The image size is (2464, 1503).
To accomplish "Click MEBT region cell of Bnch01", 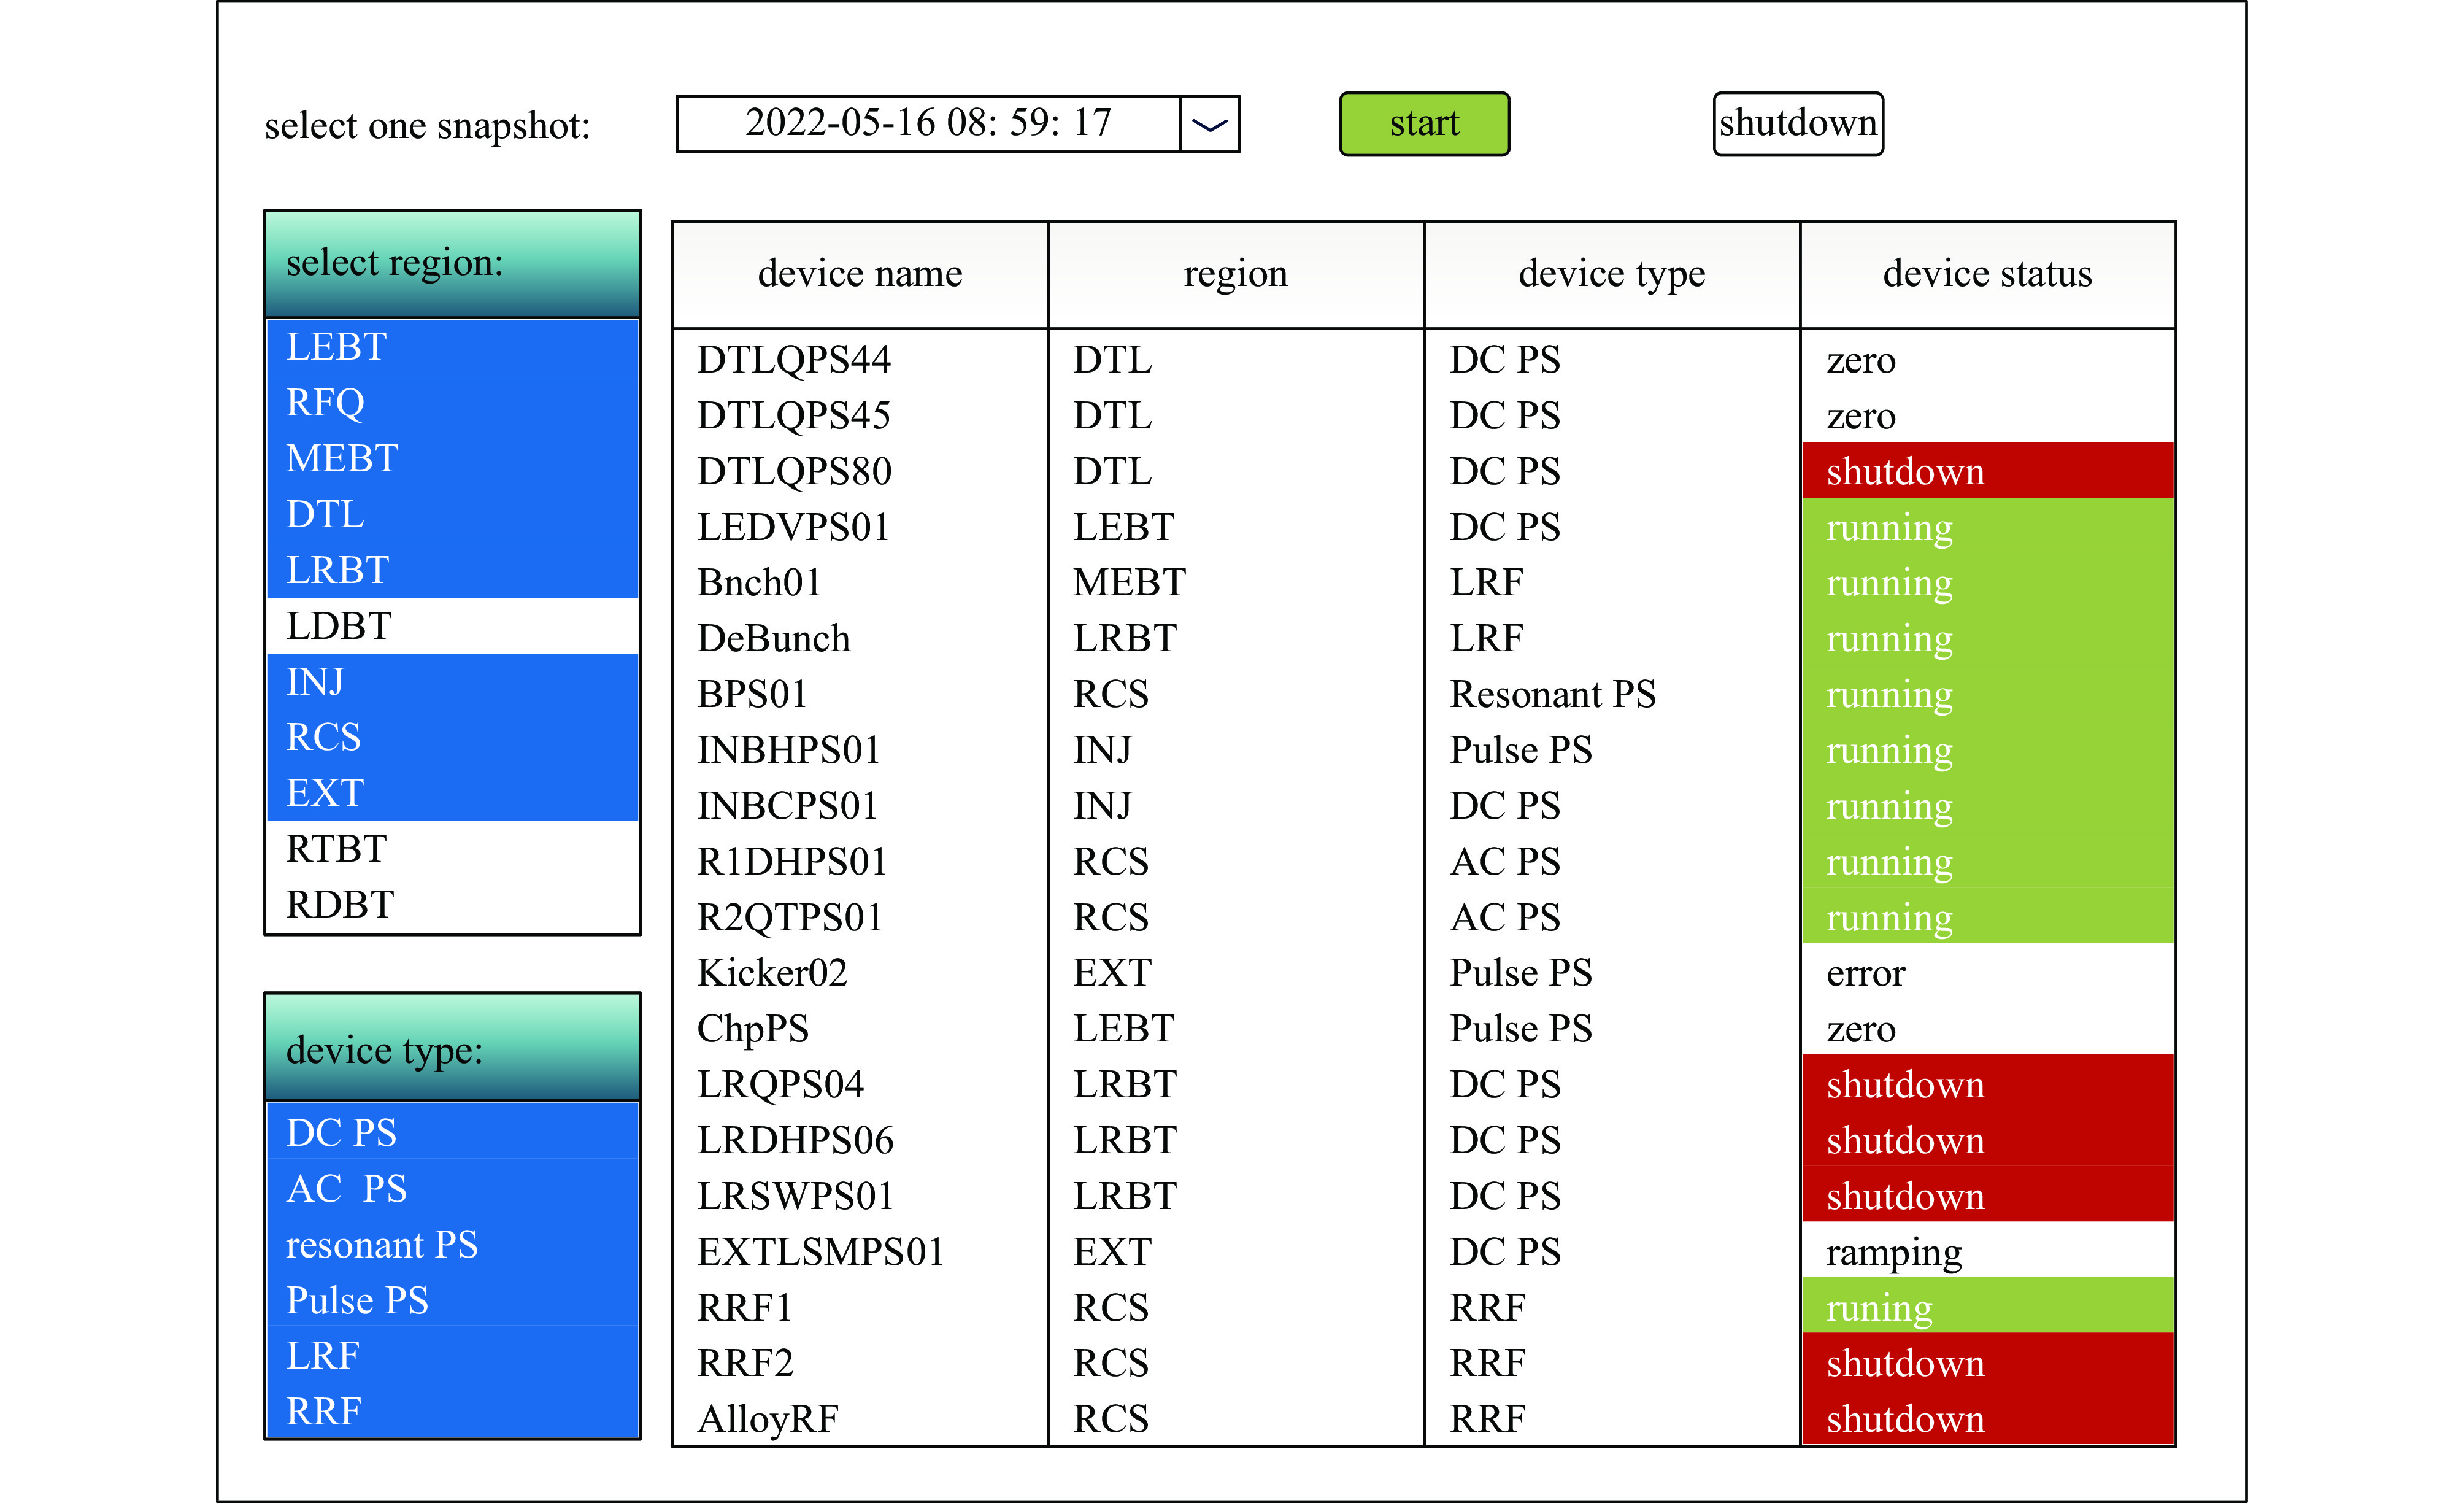I will click(1130, 583).
